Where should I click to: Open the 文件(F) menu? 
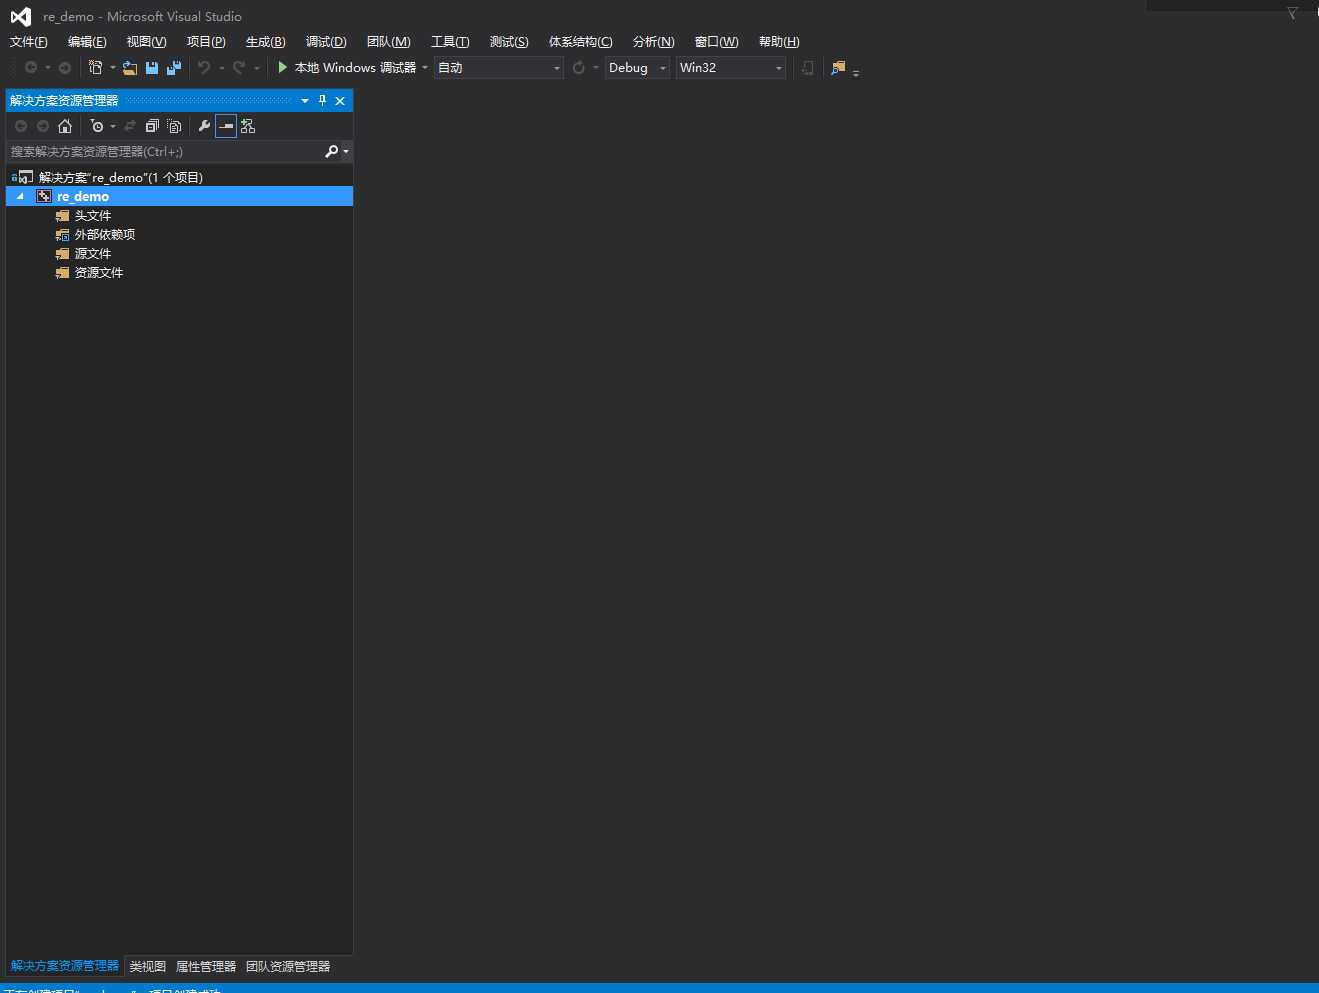click(28, 41)
